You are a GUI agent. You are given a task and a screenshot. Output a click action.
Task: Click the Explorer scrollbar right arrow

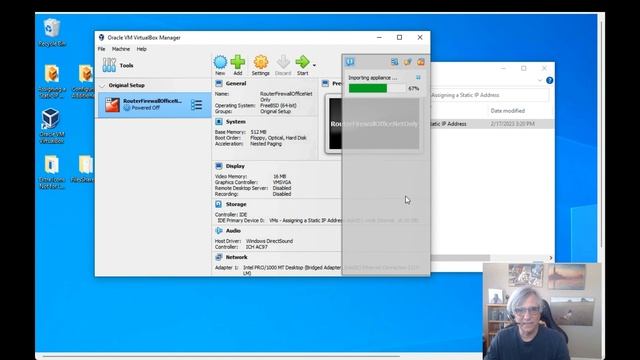coord(551,258)
